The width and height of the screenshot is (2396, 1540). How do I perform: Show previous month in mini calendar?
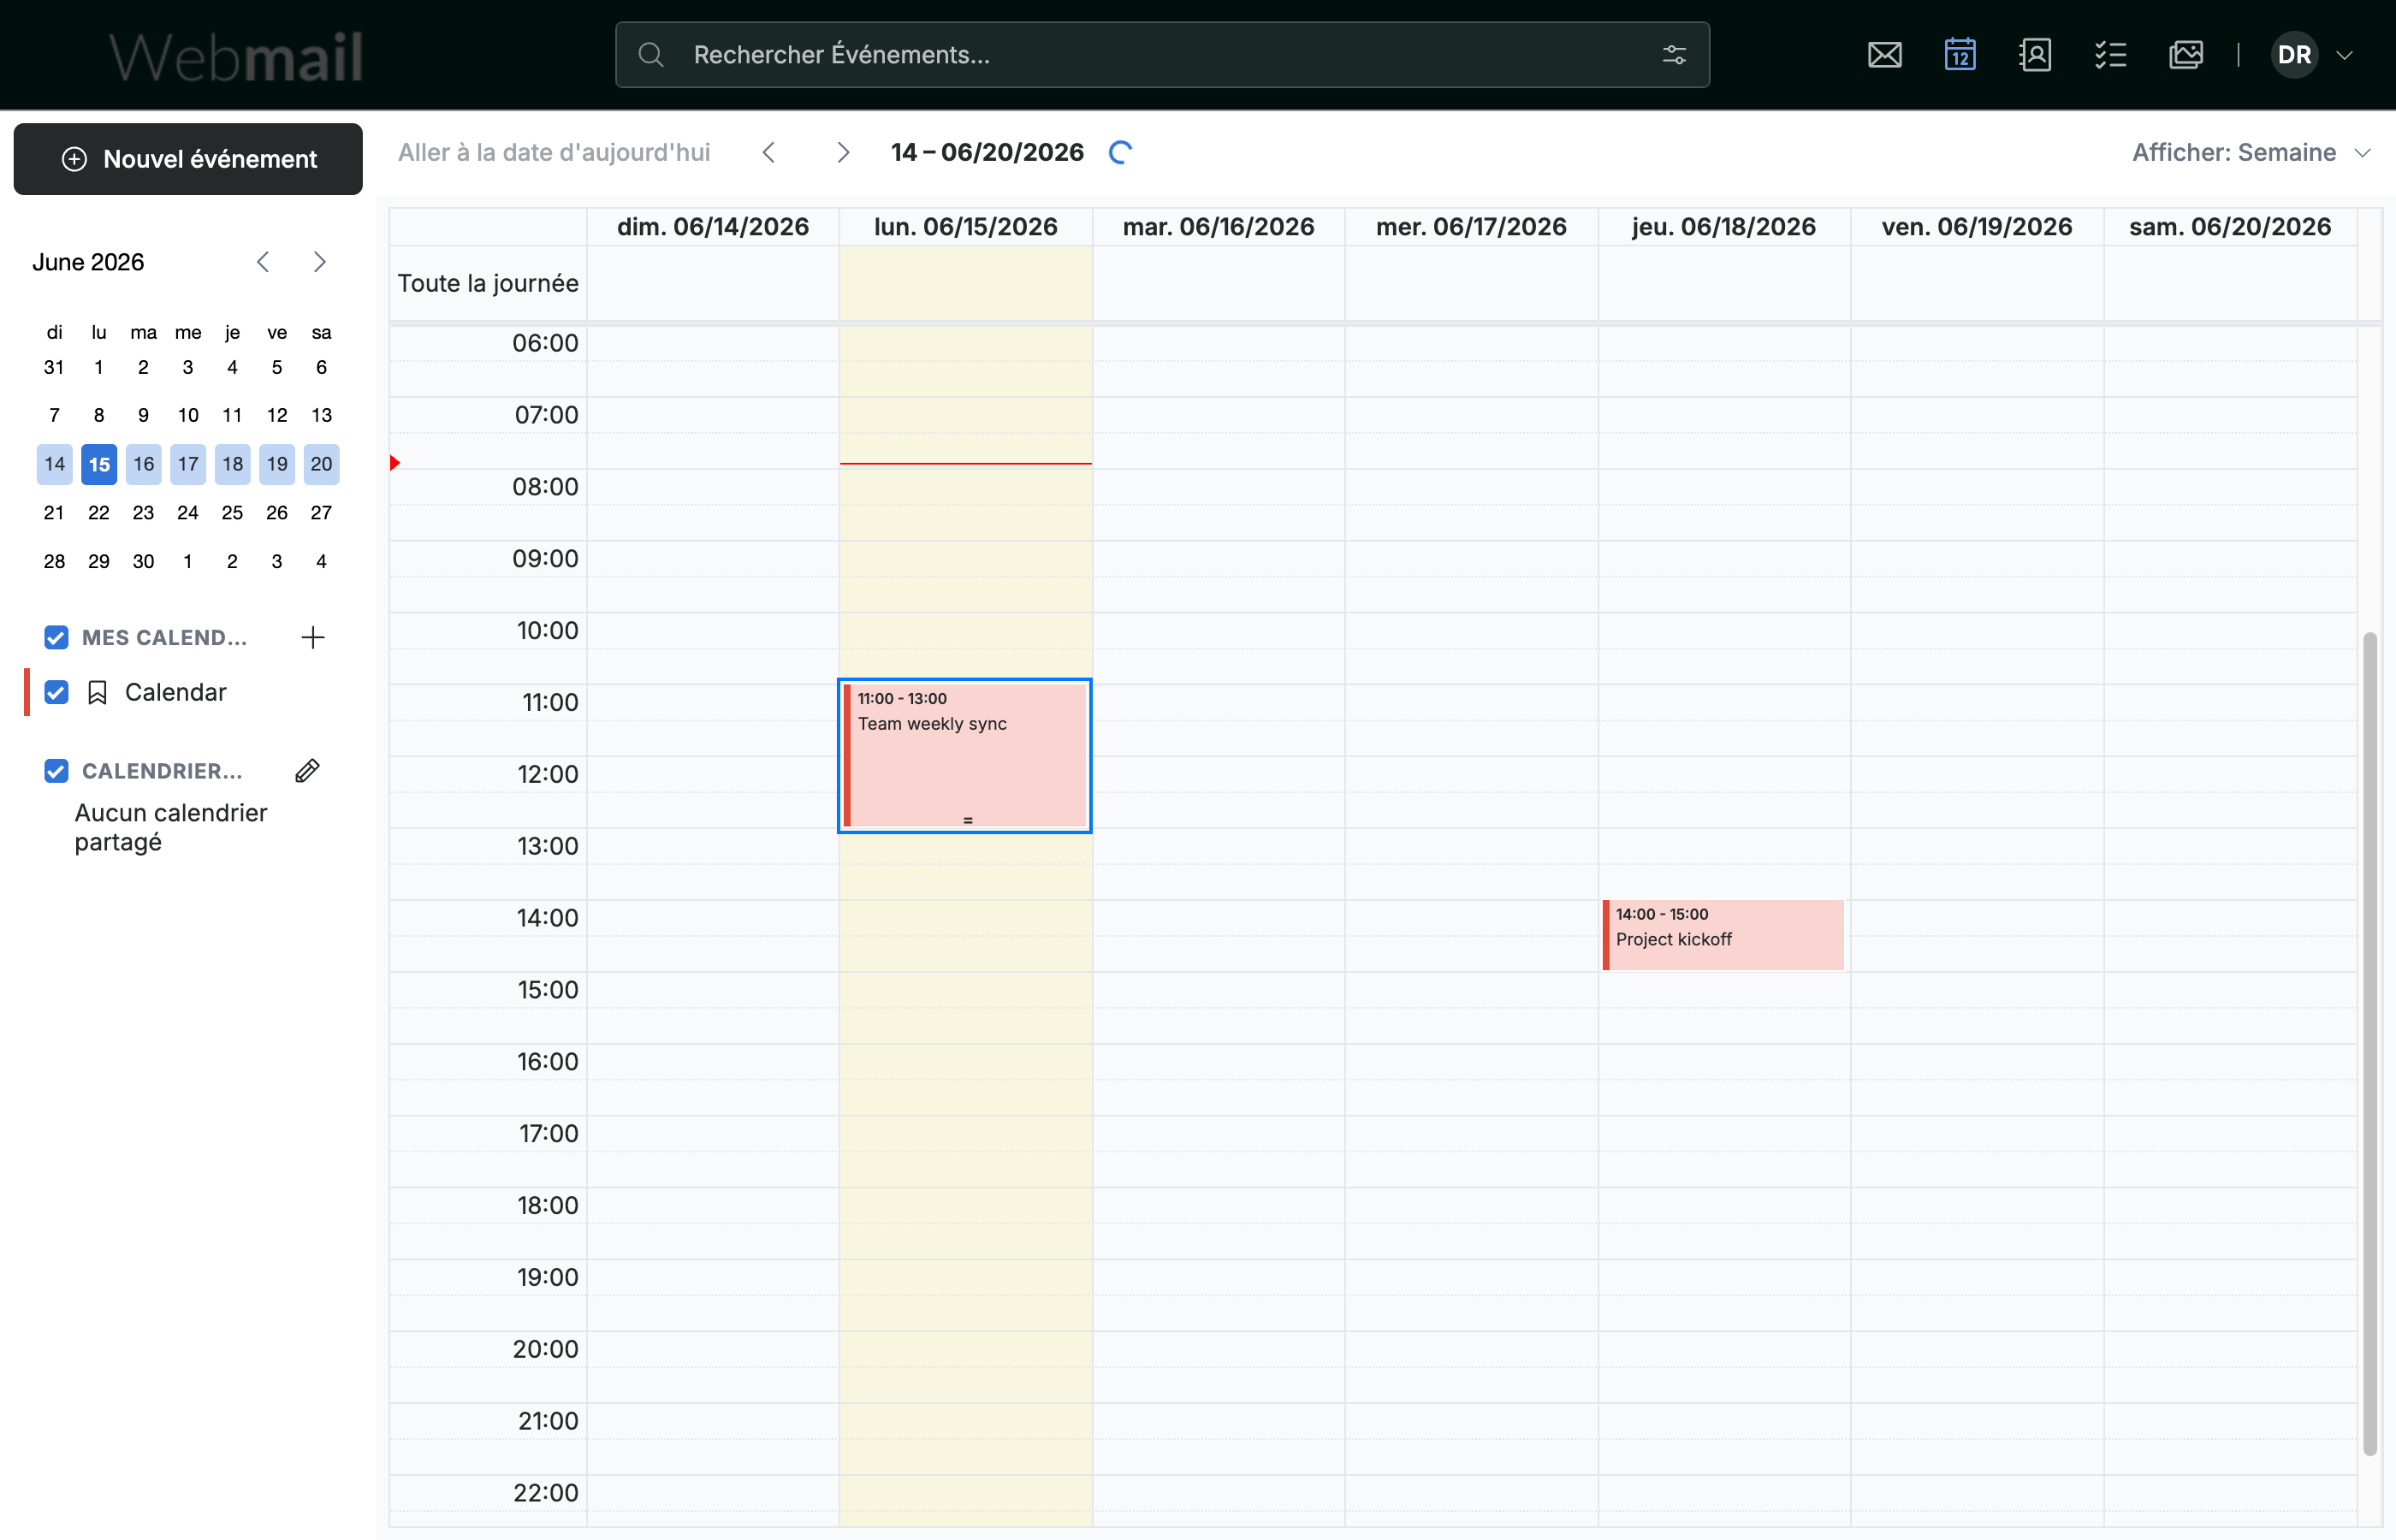point(263,262)
